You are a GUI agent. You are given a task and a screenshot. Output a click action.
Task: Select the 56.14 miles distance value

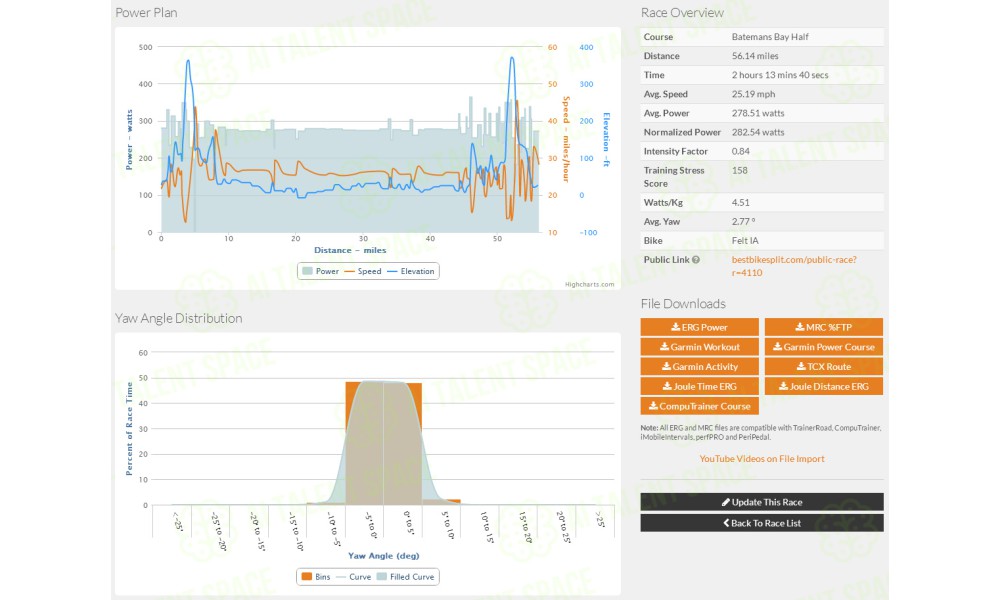[x=755, y=56]
